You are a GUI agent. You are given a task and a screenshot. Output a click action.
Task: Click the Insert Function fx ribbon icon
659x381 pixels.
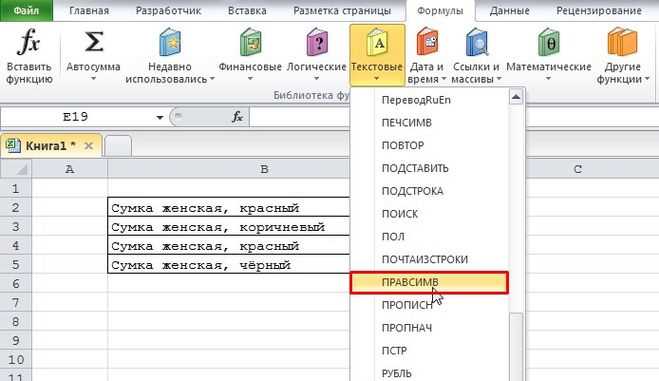(x=29, y=42)
